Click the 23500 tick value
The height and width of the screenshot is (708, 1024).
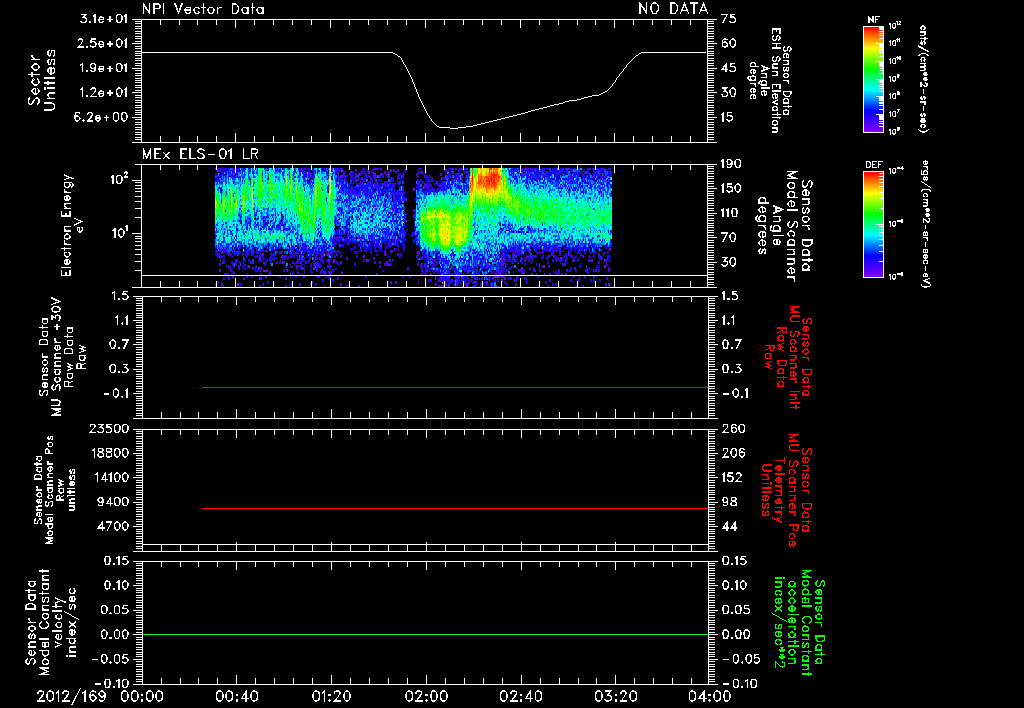(x=108, y=428)
